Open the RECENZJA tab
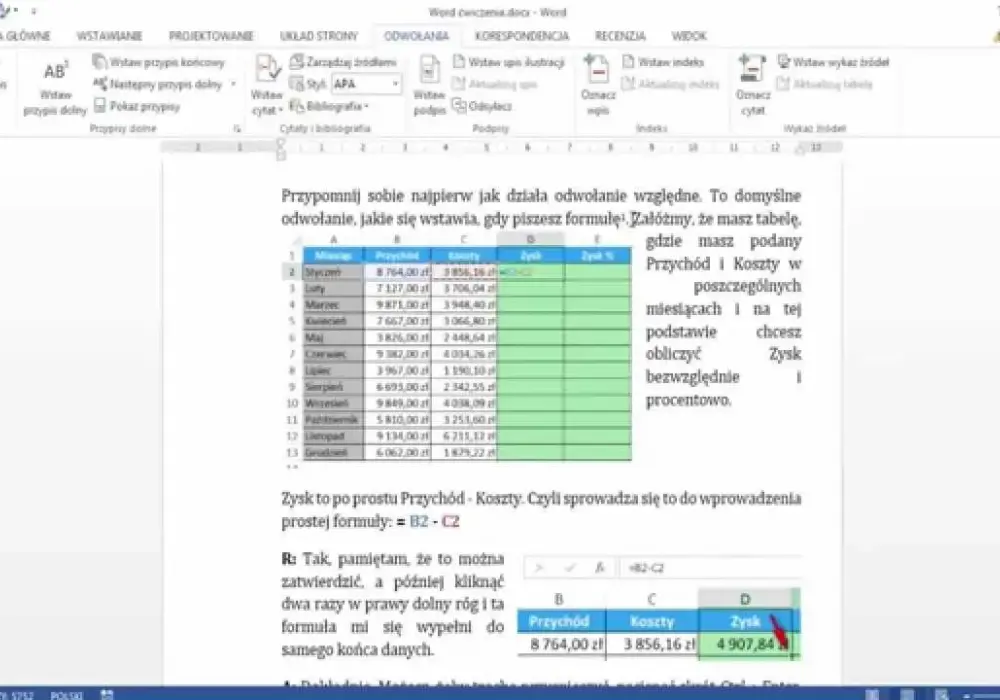The image size is (1000, 700). 620,36
